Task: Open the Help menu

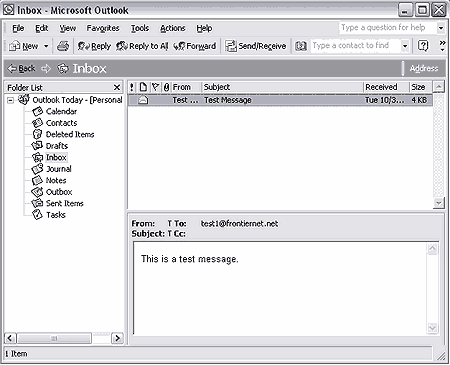Action: (204, 28)
